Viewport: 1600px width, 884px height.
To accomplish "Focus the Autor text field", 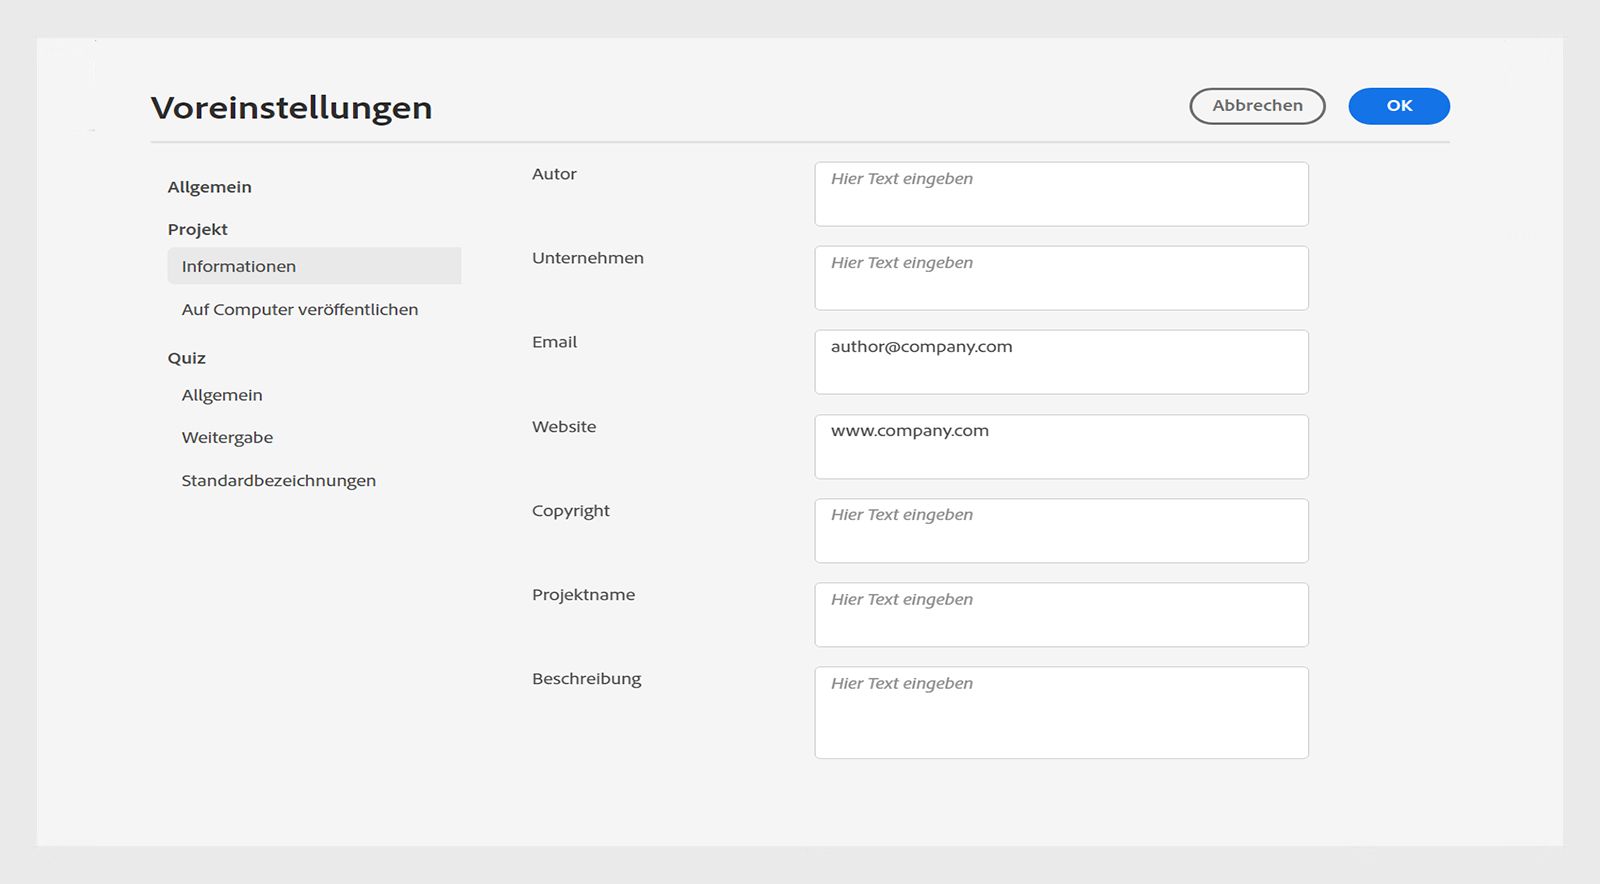I will tap(1061, 194).
